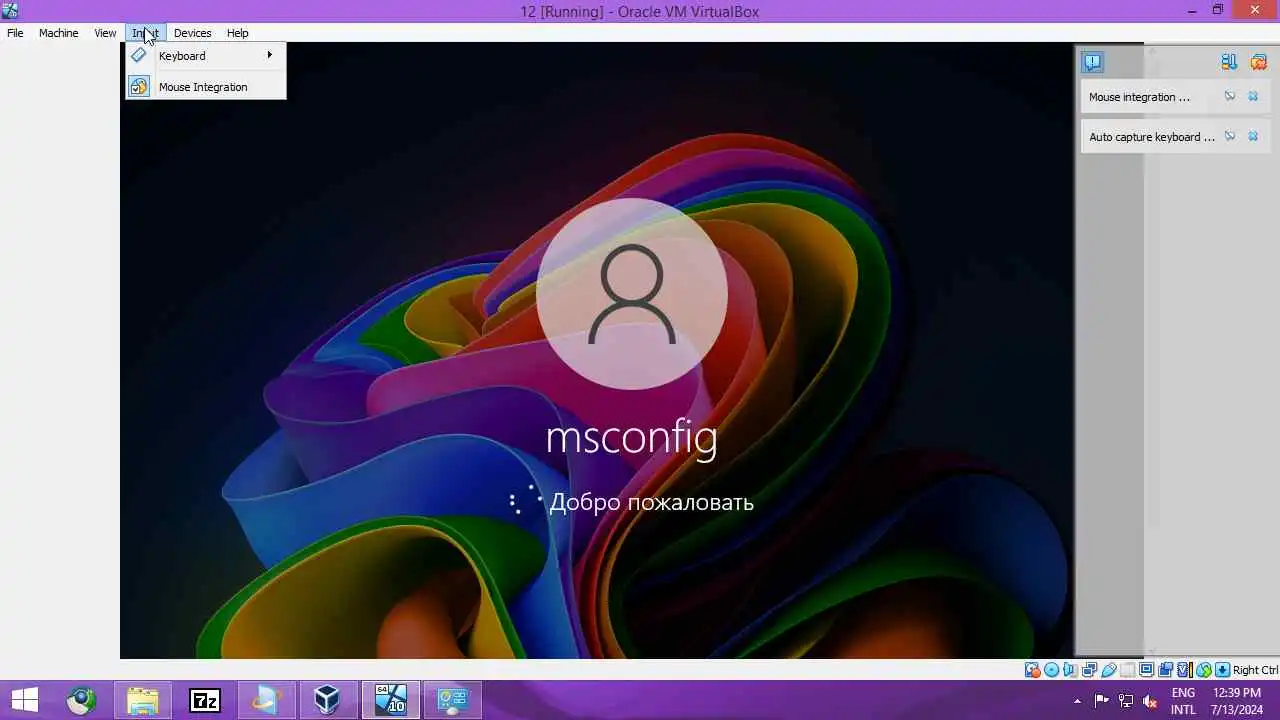Click the keyboard capture arrow status icon

(x=1223, y=670)
